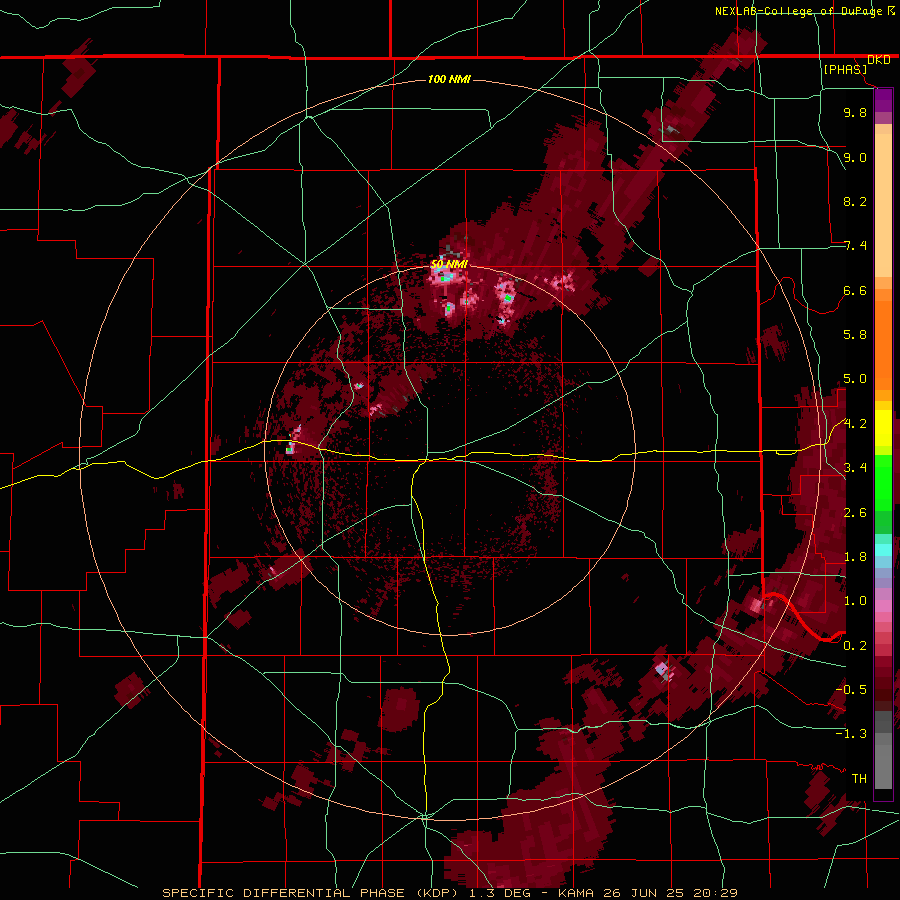Viewport: 900px width, 900px height.
Task: Click the 2.6 value on the color scale
Action: click(855, 513)
